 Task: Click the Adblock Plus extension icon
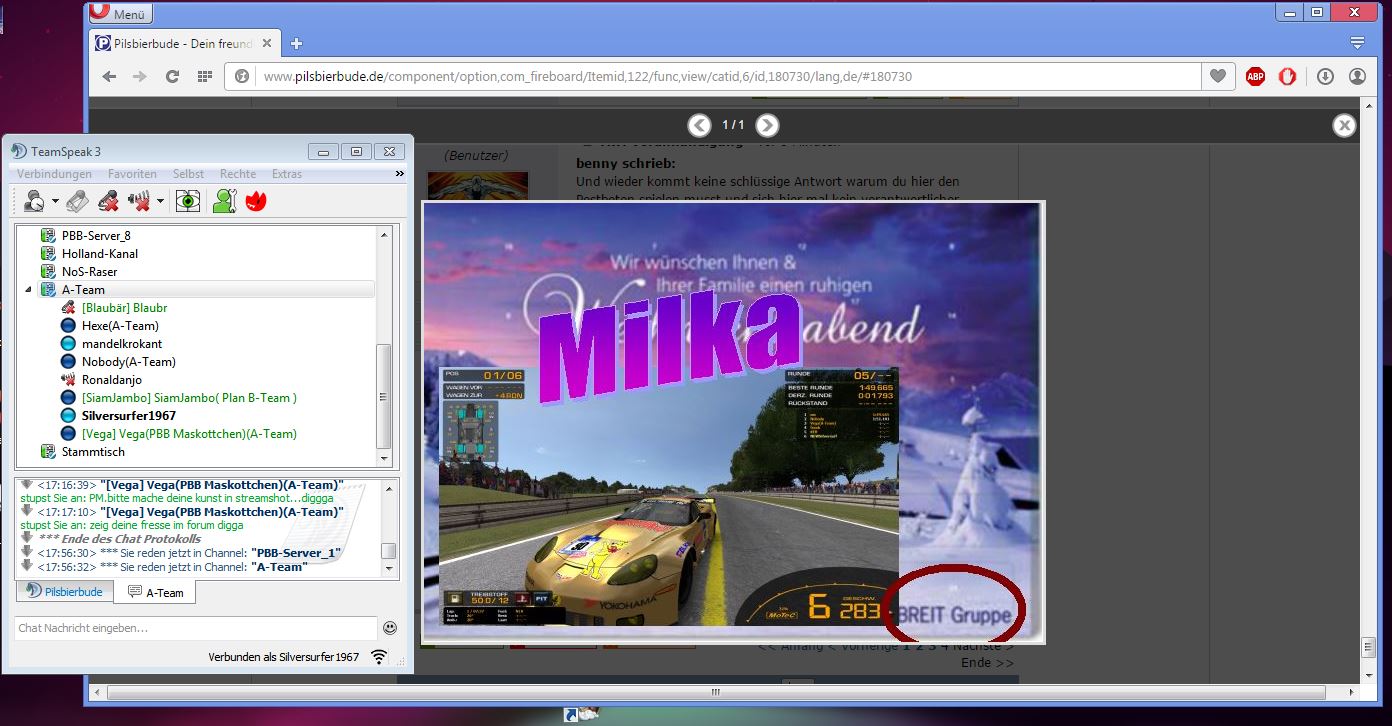point(1255,77)
